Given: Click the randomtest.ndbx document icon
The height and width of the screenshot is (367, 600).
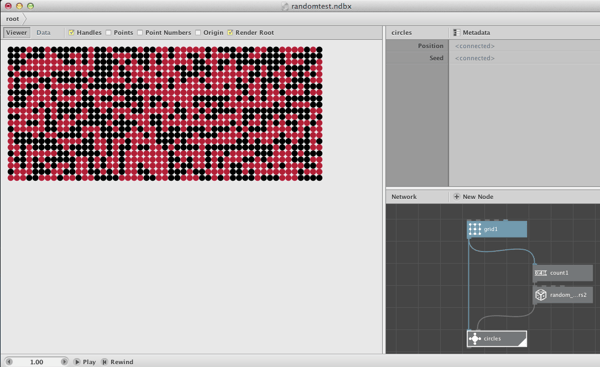Looking at the screenshot, I should click(285, 6).
